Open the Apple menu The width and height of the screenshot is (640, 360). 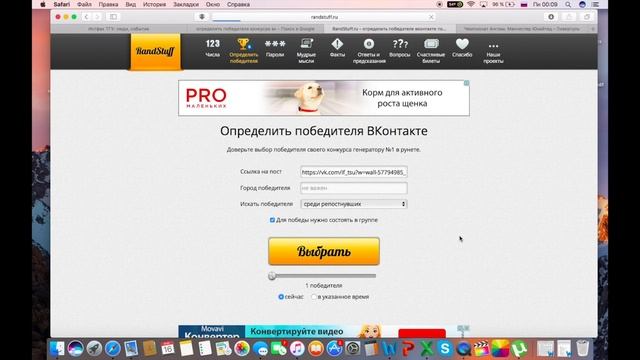[x=42, y=4]
